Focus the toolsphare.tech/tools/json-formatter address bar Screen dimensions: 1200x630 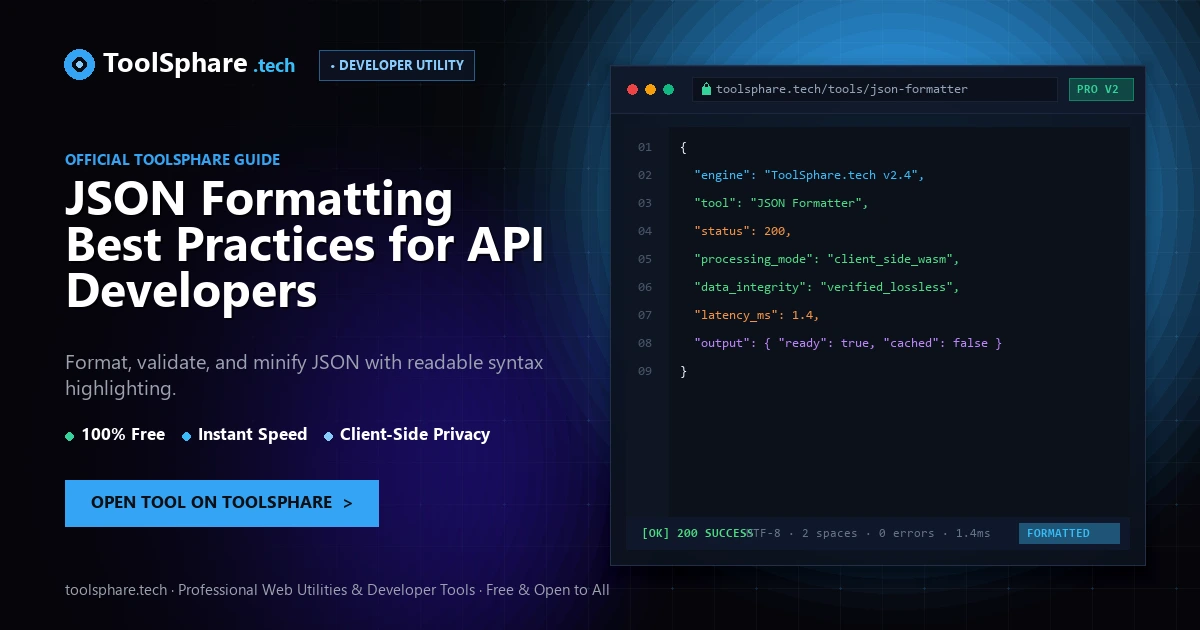pos(875,89)
